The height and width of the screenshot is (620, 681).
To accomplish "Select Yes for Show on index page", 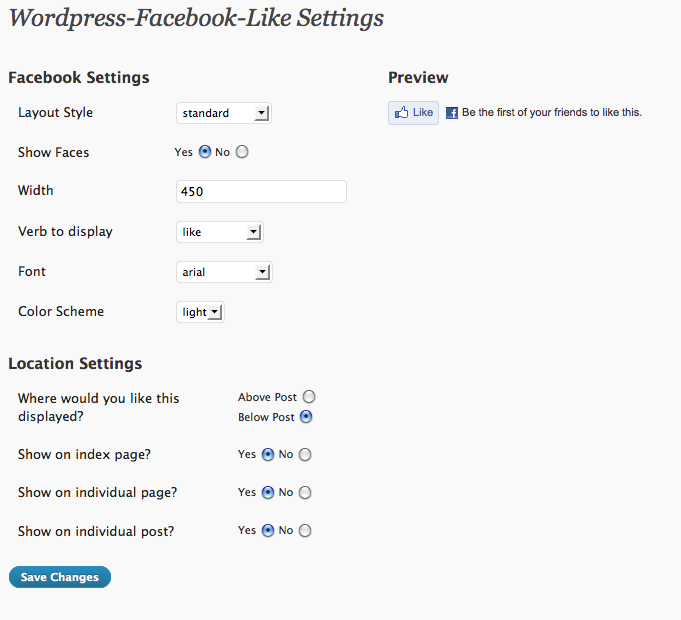I will (268, 455).
